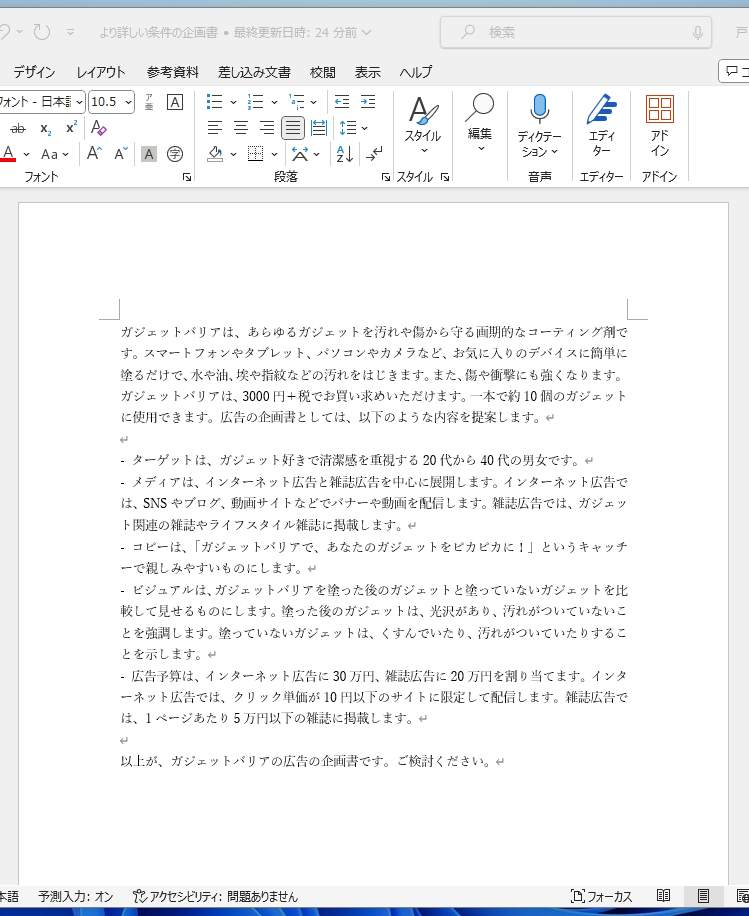Screen dimensions: 749x916
Task: Expand the shading color dropdown arrow
Action: click(233, 154)
